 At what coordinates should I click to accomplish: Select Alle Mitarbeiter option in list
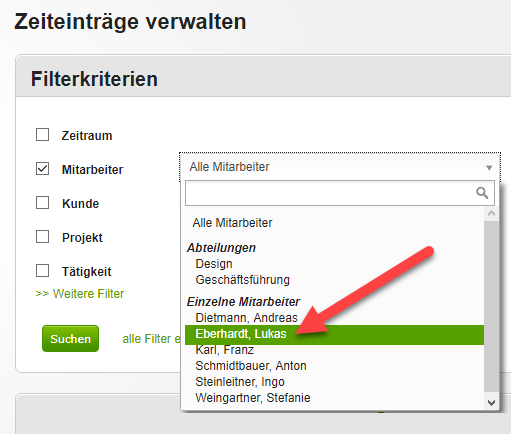tap(232, 223)
